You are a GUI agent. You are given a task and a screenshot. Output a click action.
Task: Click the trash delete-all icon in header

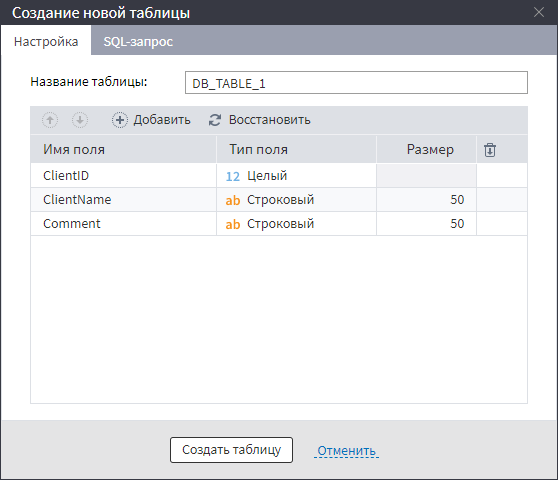(x=490, y=150)
